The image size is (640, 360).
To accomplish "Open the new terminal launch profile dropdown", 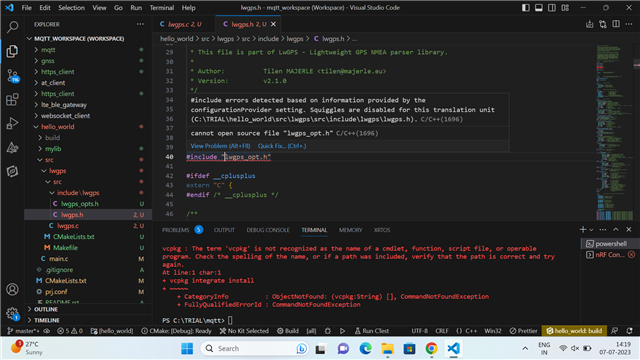I will point(591,230).
